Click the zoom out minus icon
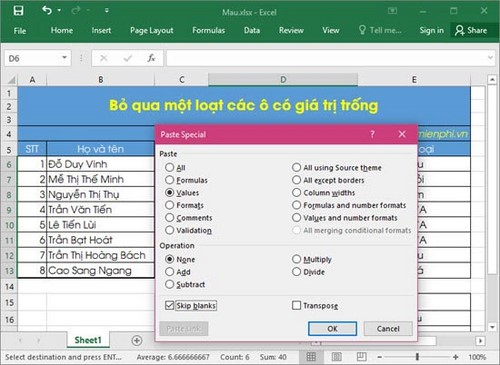This screenshot has width=500, height=365. (x=379, y=357)
